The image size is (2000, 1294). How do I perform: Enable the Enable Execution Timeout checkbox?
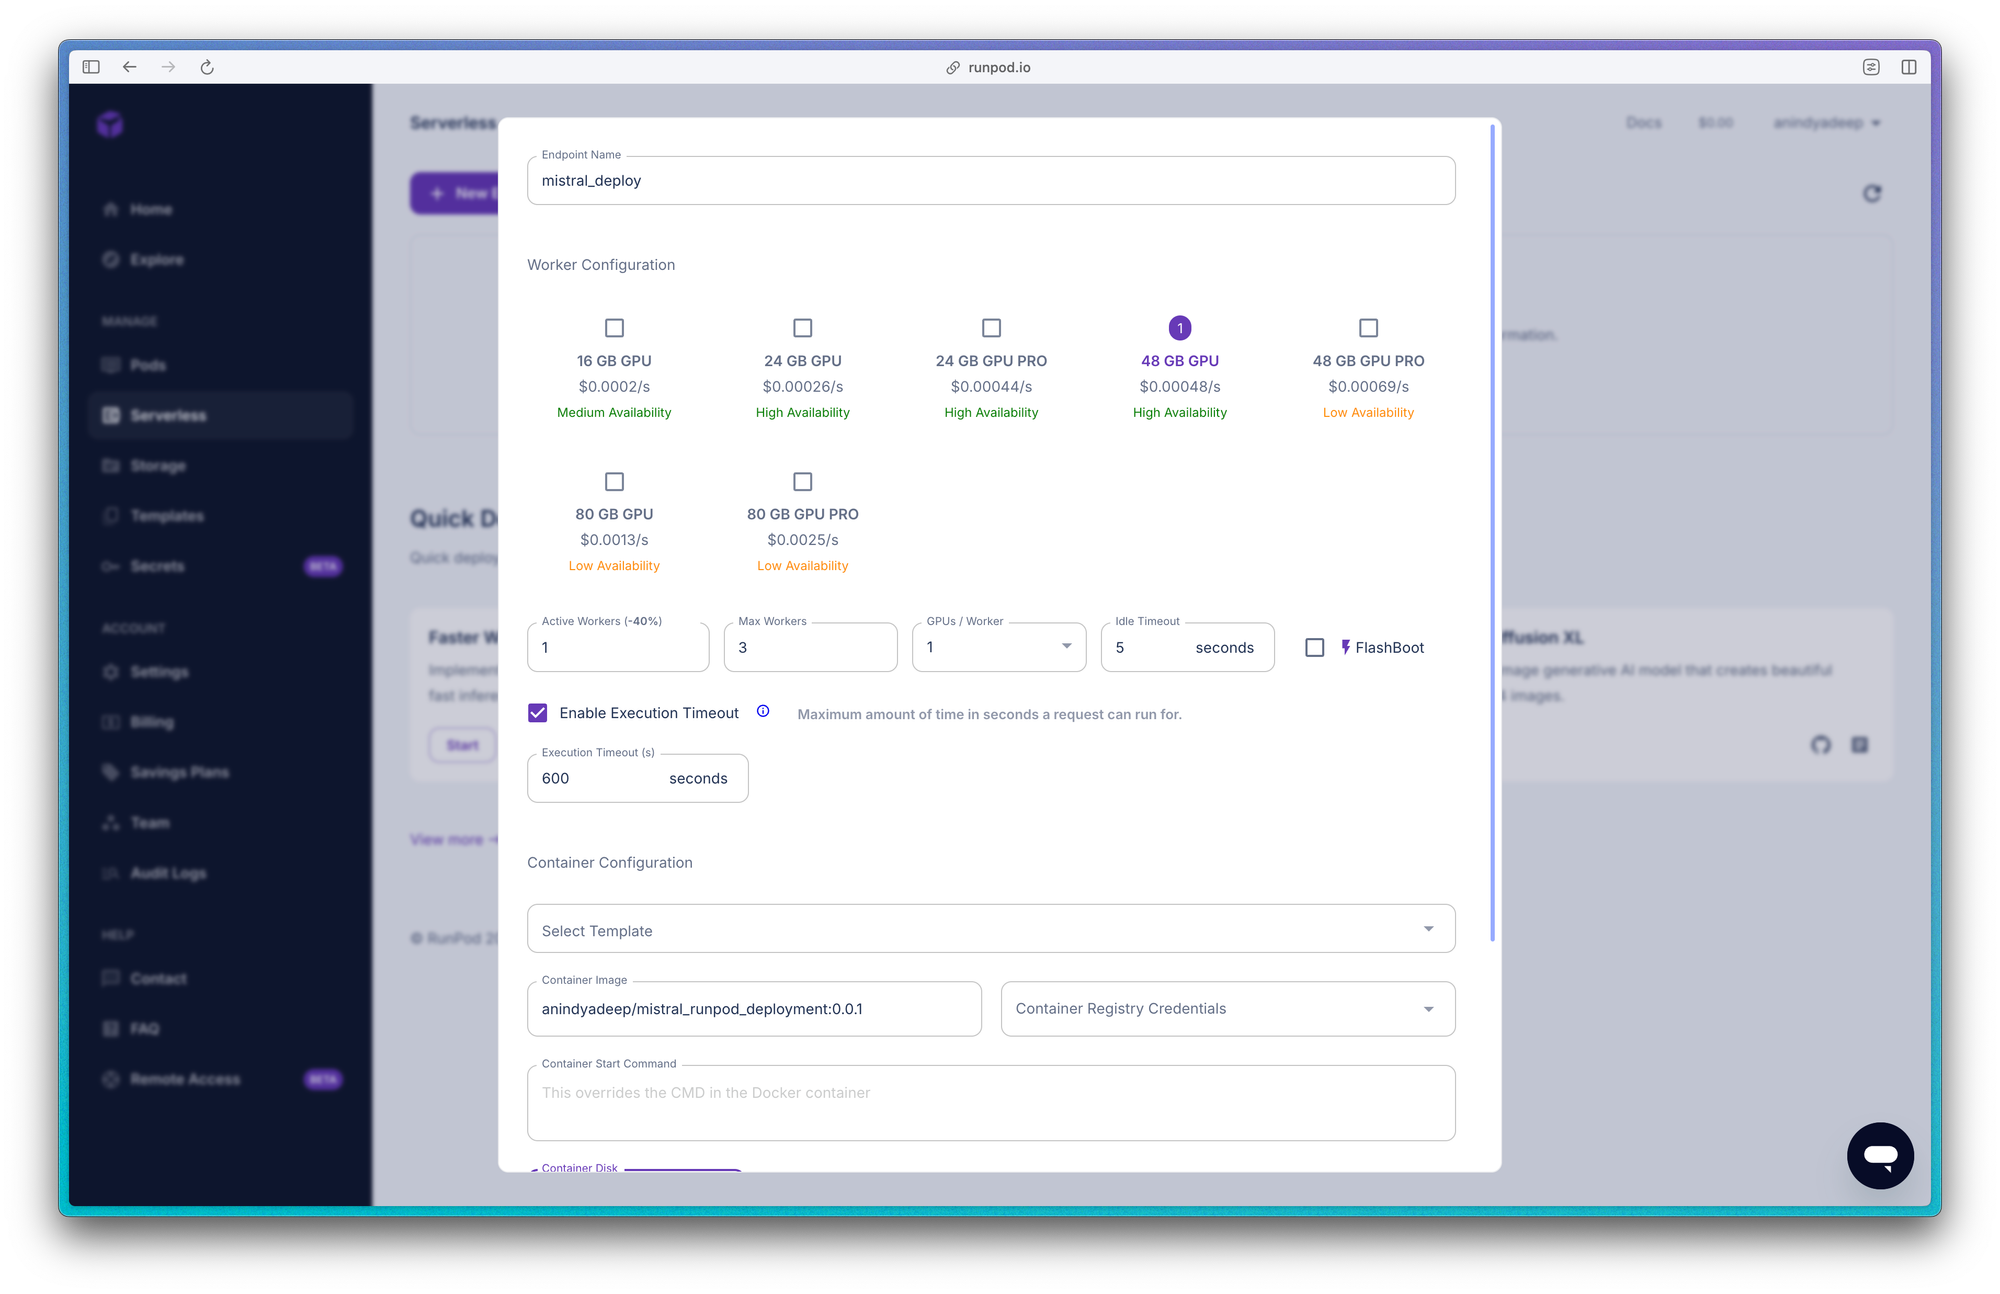536,713
